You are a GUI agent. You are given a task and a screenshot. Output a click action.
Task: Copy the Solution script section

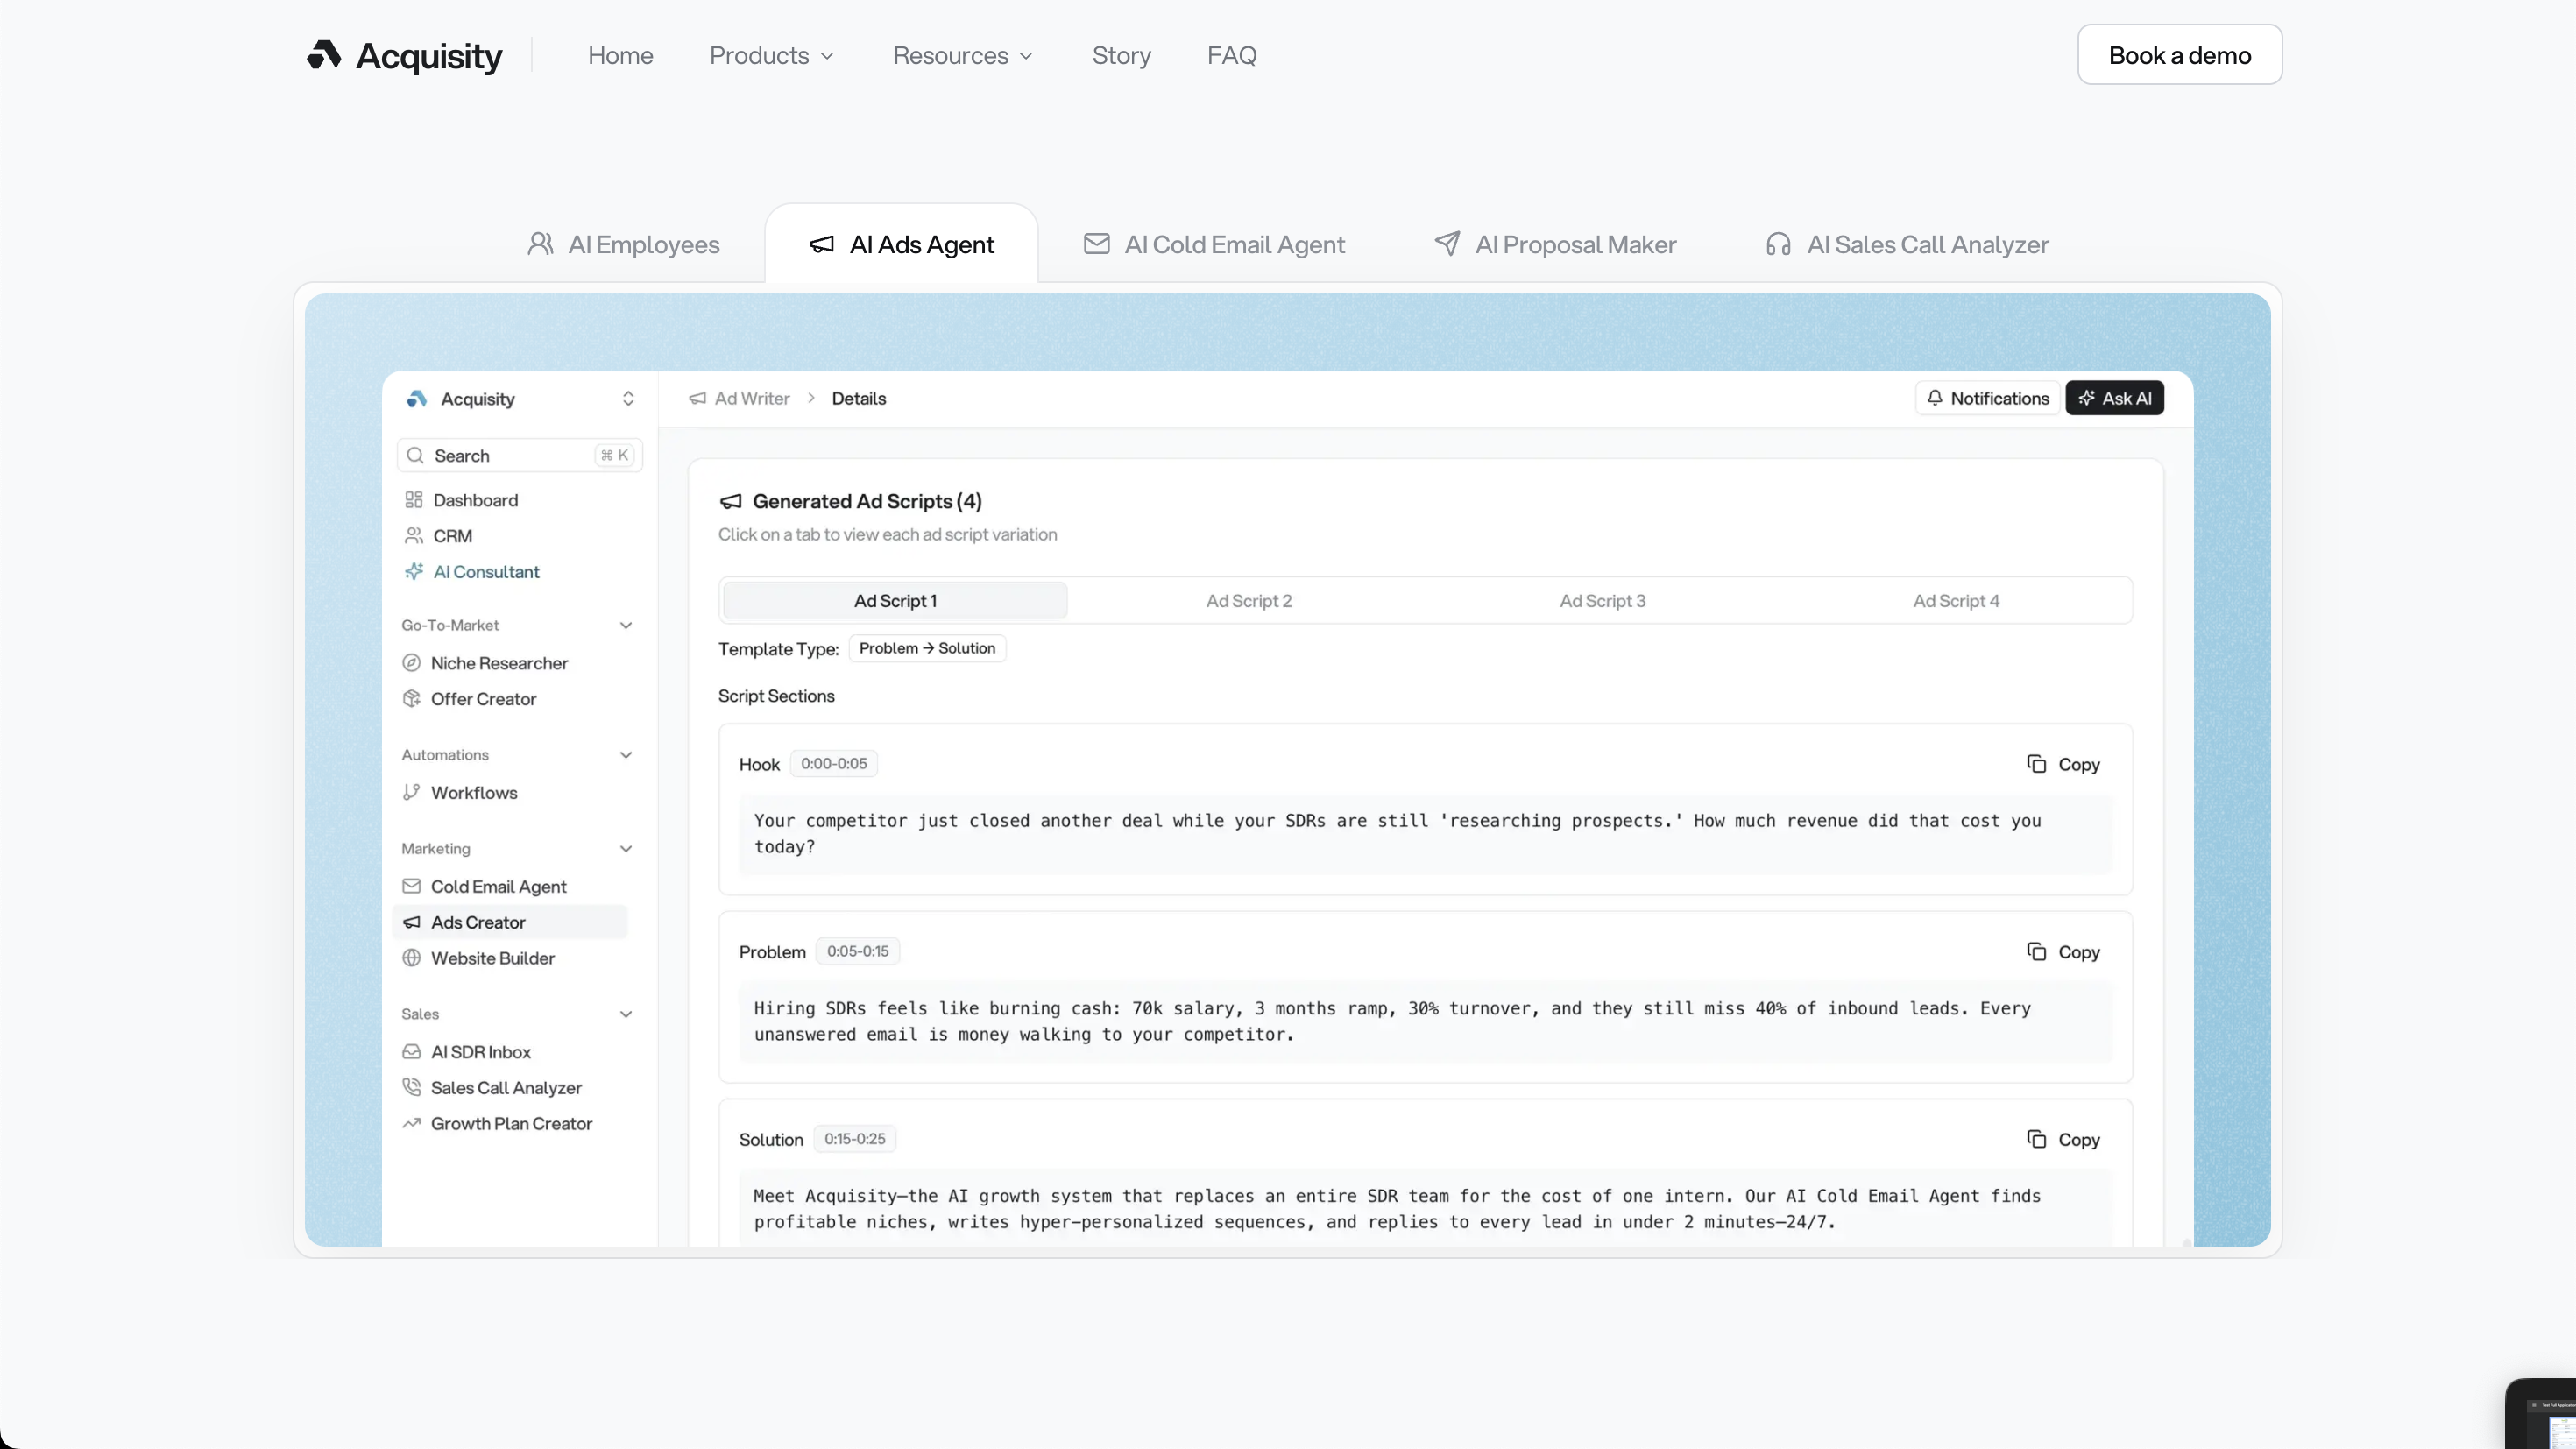point(2063,1139)
